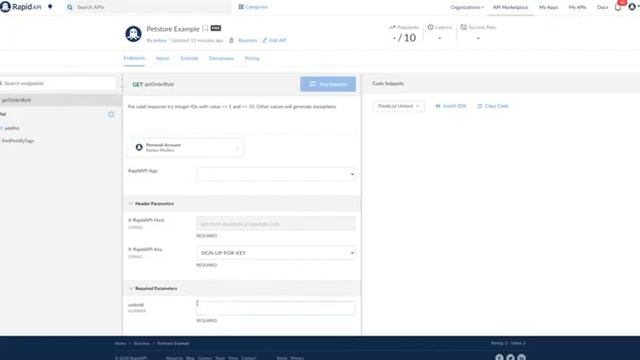Open the code language dropdown
This screenshot has width=640, height=360.
398,106
